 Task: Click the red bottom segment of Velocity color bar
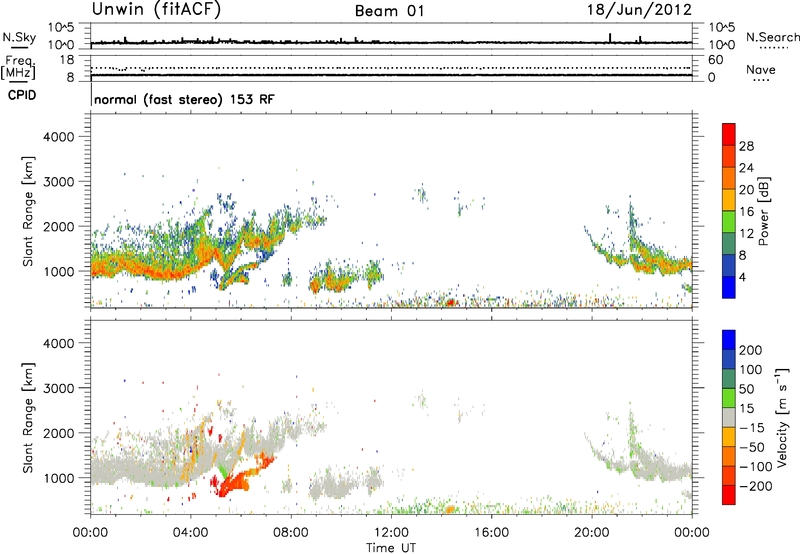[729, 495]
